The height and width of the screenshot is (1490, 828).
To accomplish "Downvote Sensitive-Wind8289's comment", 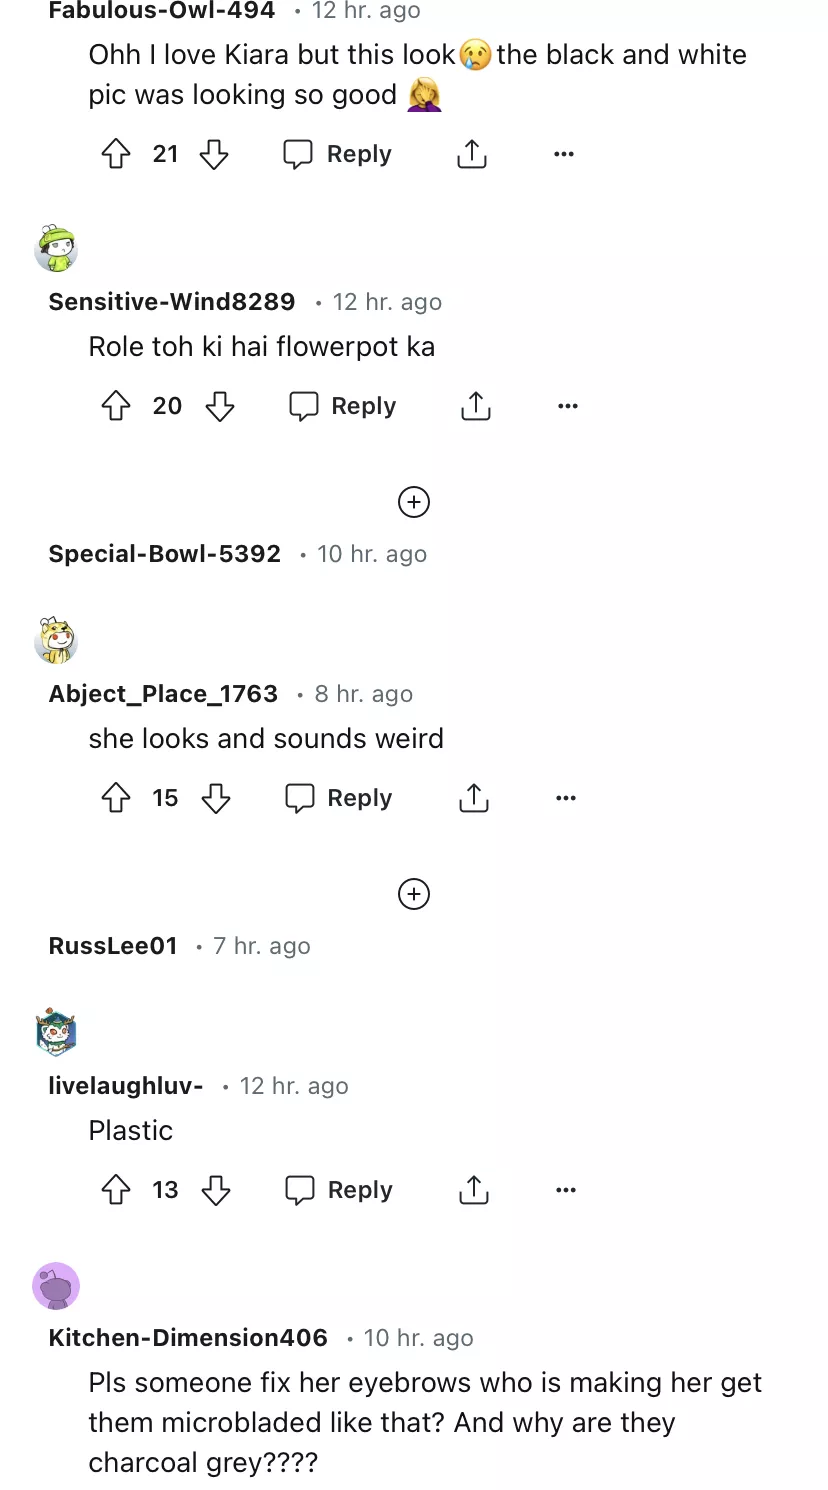I will [219, 406].
